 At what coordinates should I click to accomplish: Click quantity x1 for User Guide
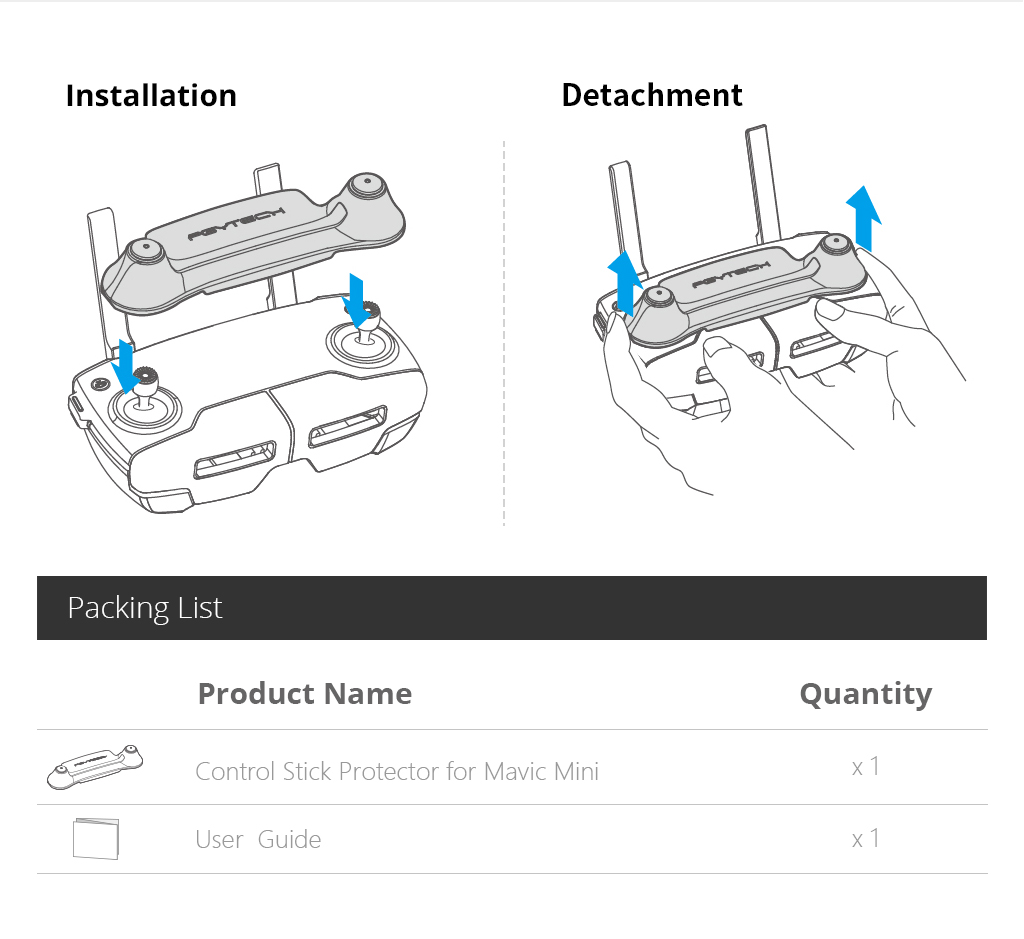(866, 838)
